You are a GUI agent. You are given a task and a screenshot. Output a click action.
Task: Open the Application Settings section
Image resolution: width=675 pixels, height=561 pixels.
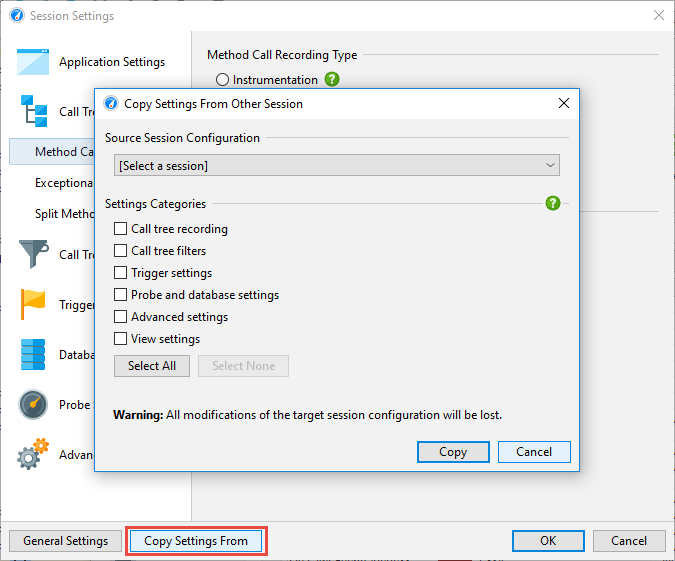111,62
